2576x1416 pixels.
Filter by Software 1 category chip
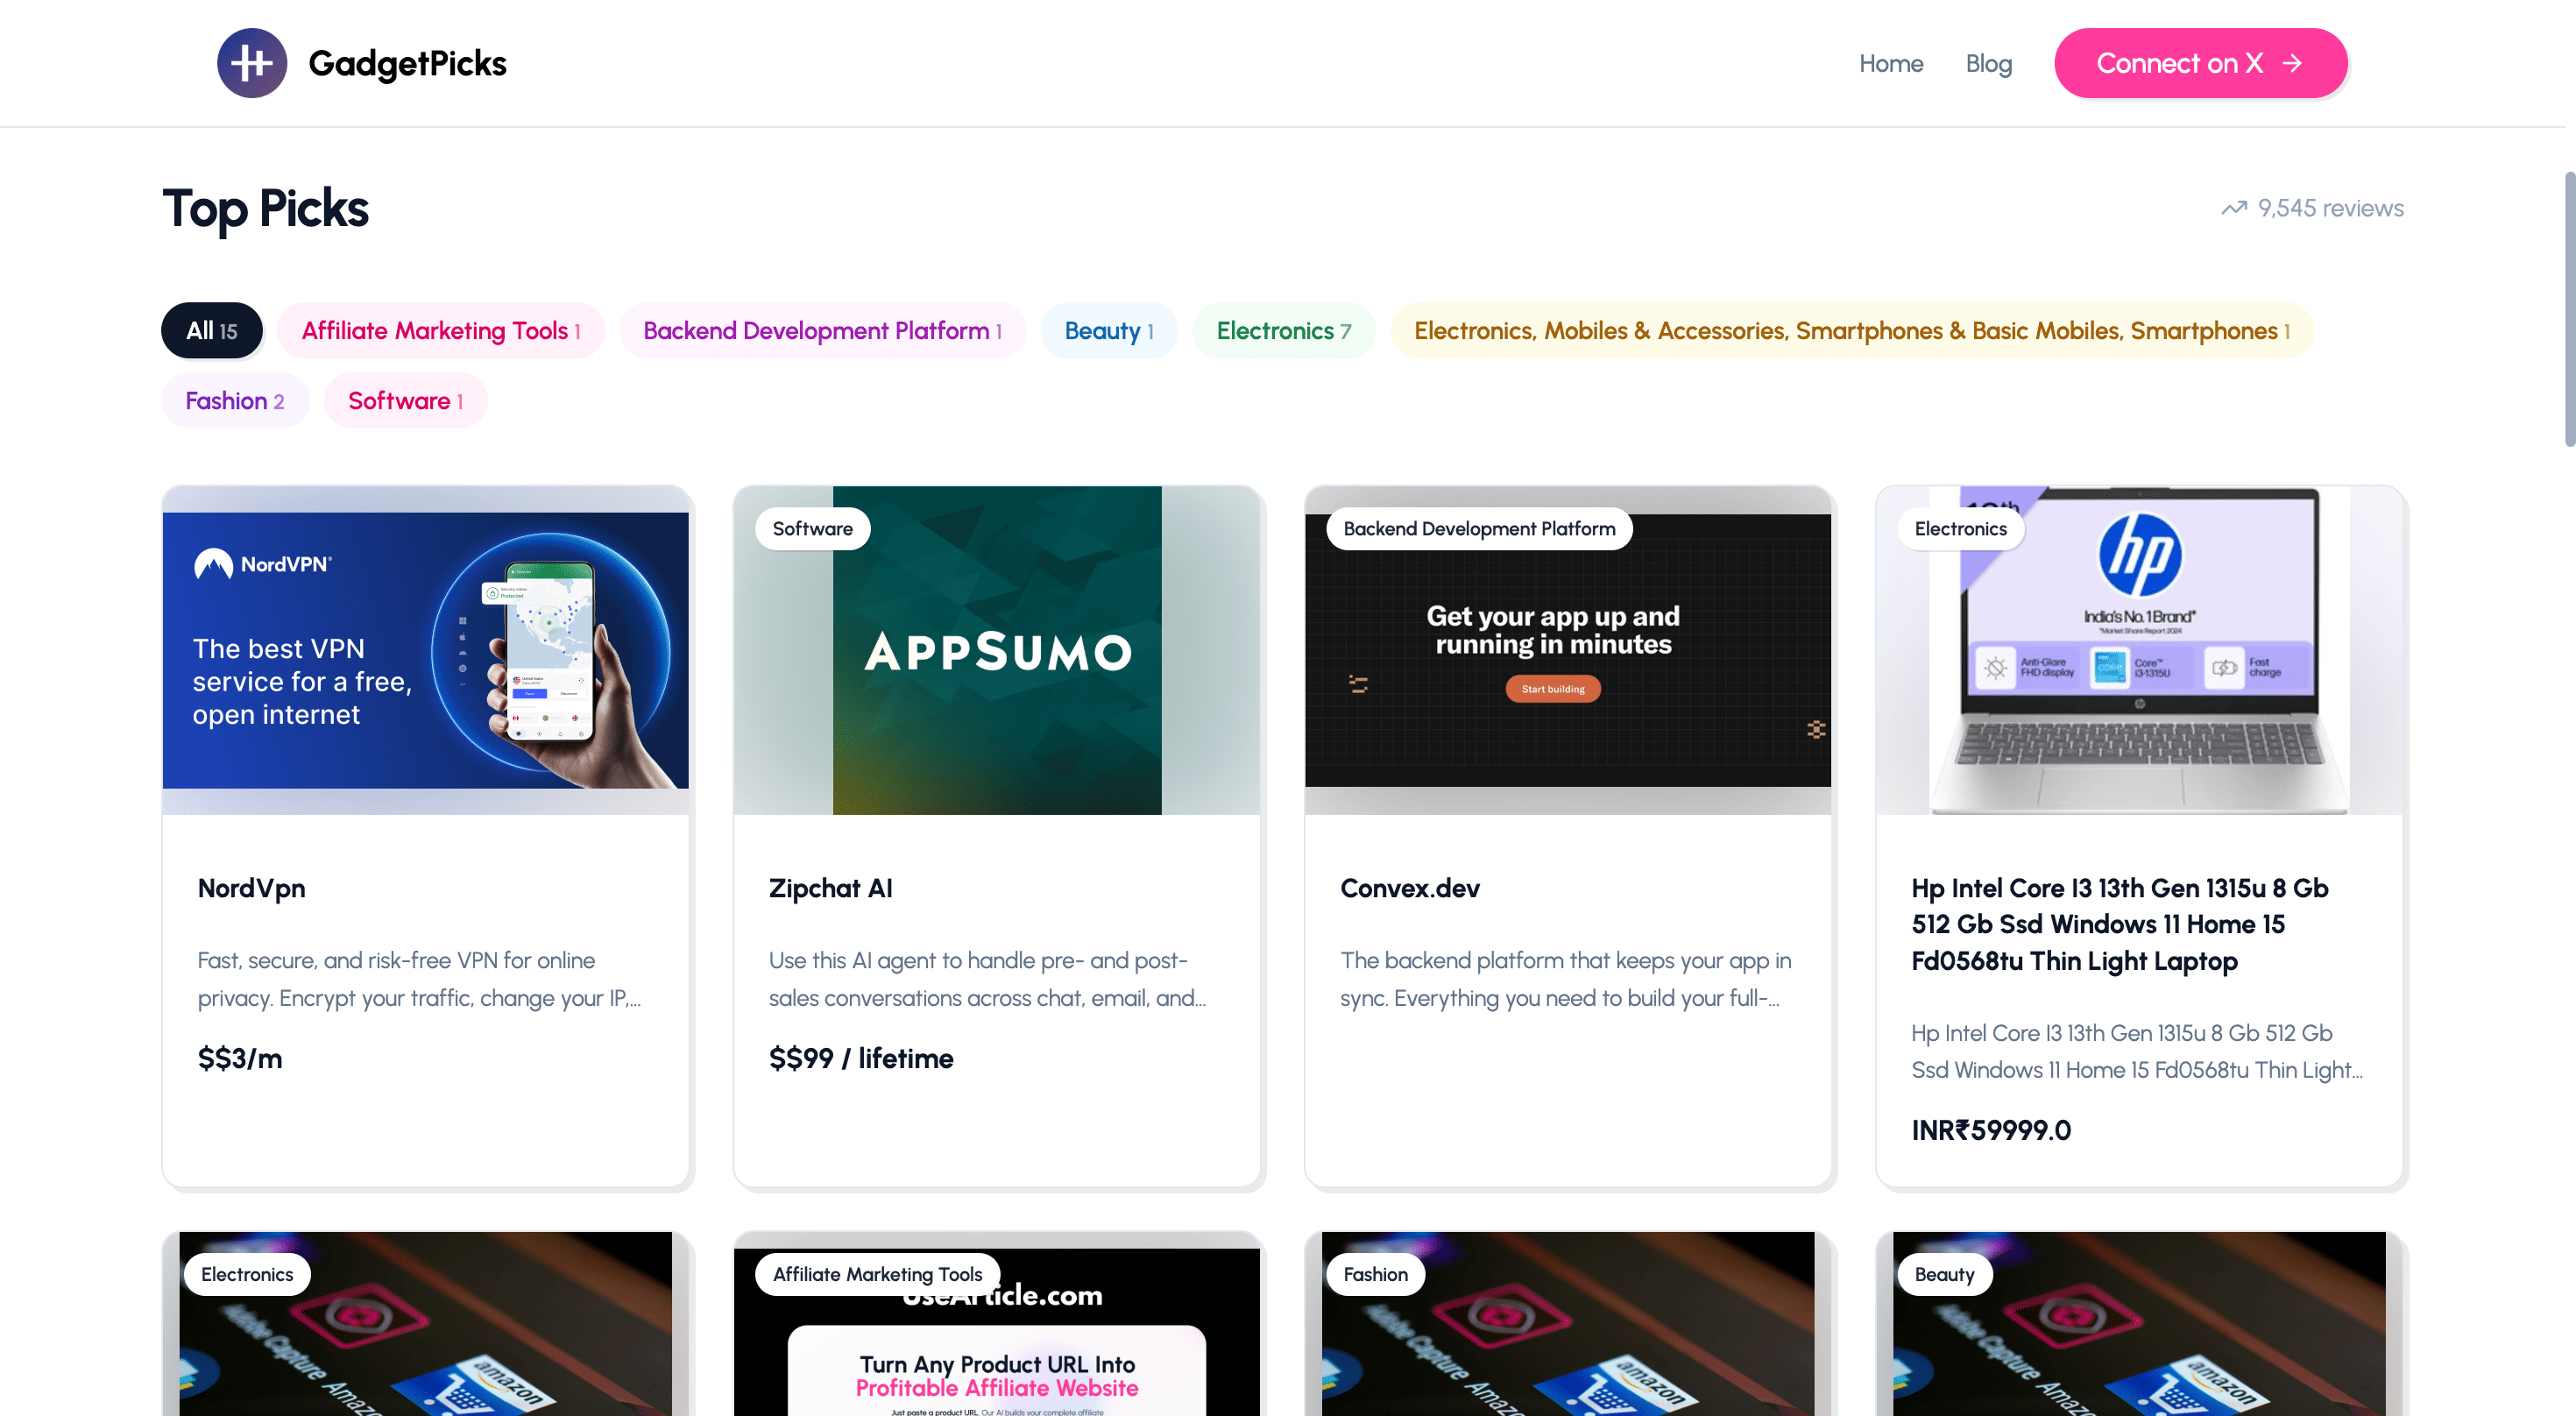(405, 400)
